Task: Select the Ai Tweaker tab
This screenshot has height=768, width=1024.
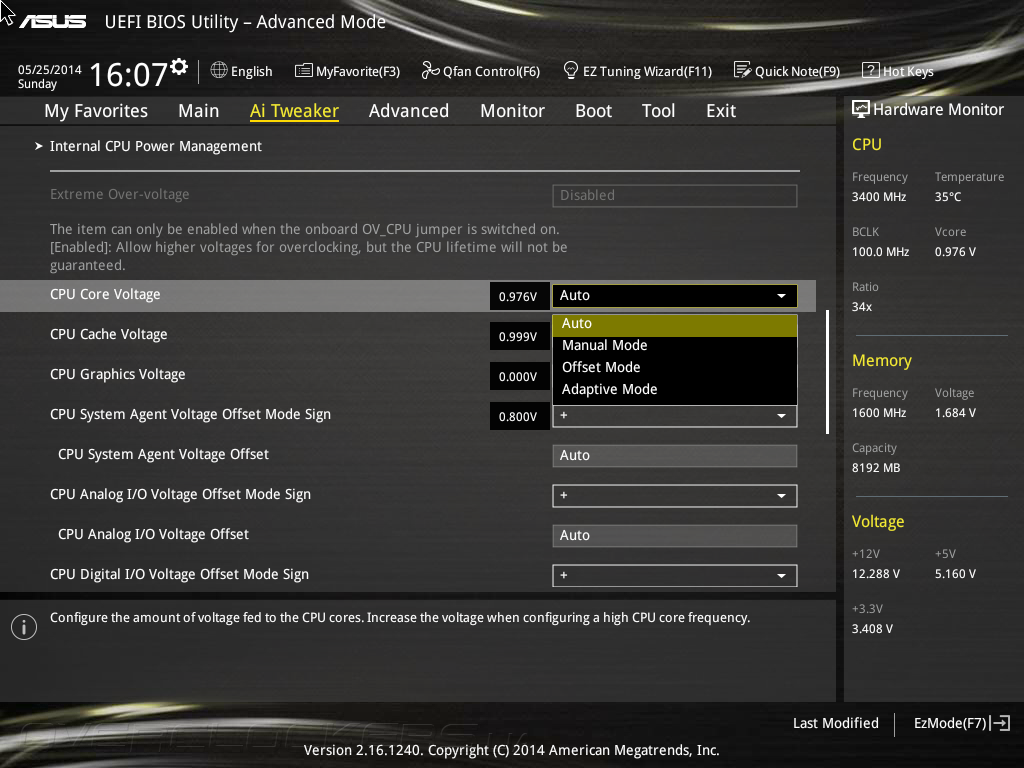Action: pyautogui.click(x=294, y=111)
